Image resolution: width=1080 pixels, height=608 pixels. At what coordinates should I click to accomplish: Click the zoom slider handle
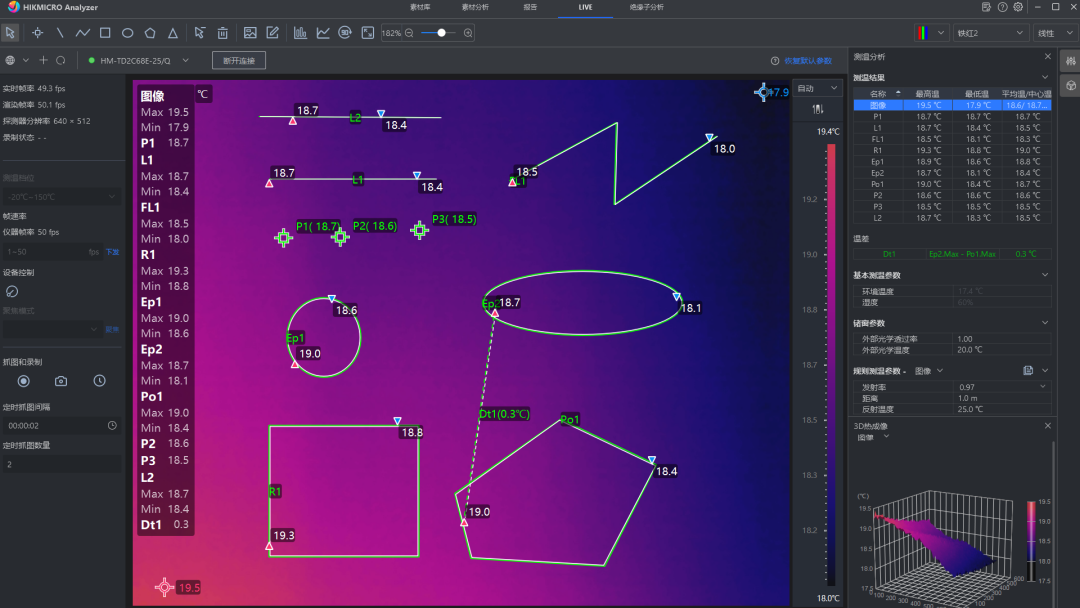coord(441,33)
